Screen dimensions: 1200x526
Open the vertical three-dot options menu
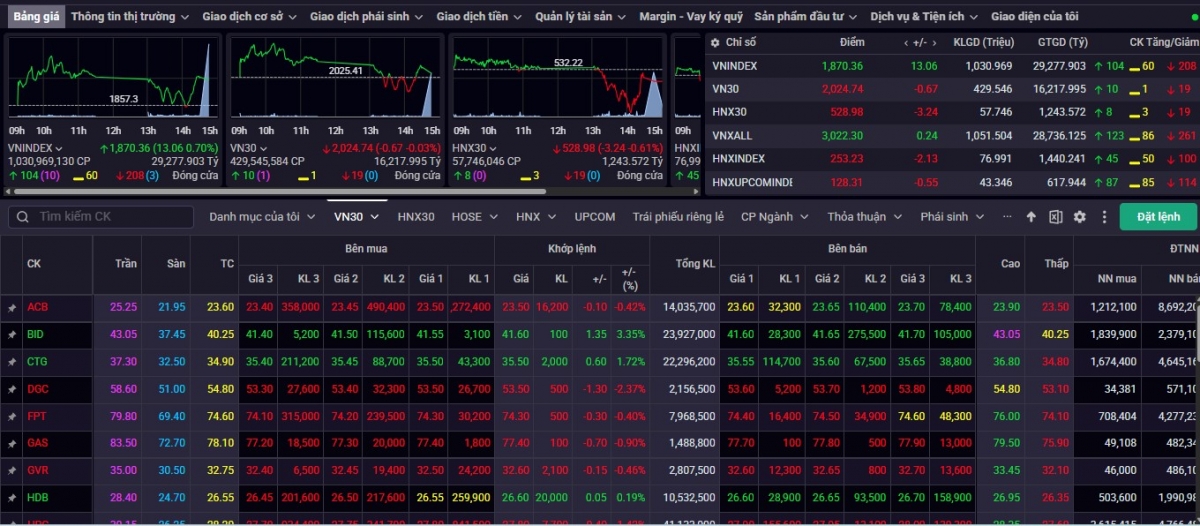click(1104, 217)
